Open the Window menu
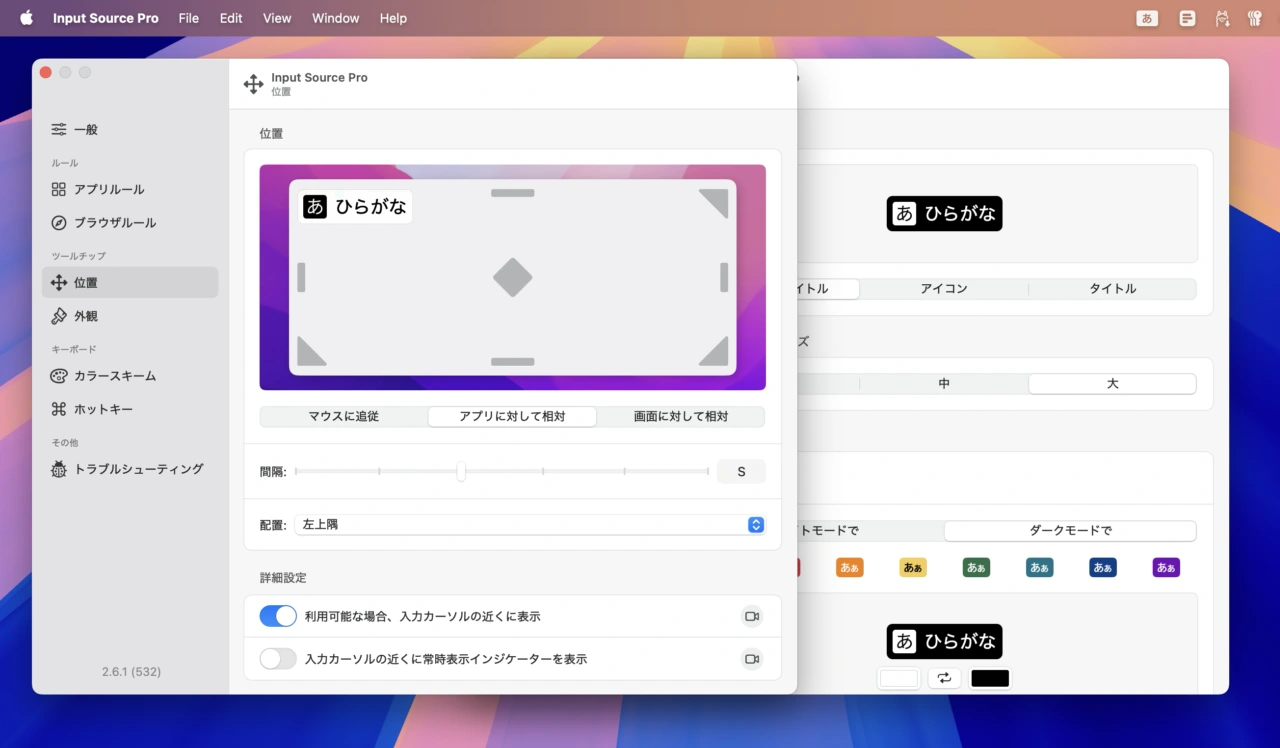The height and width of the screenshot is (748, 1280). pyautogui.click(x=335, y=18)
